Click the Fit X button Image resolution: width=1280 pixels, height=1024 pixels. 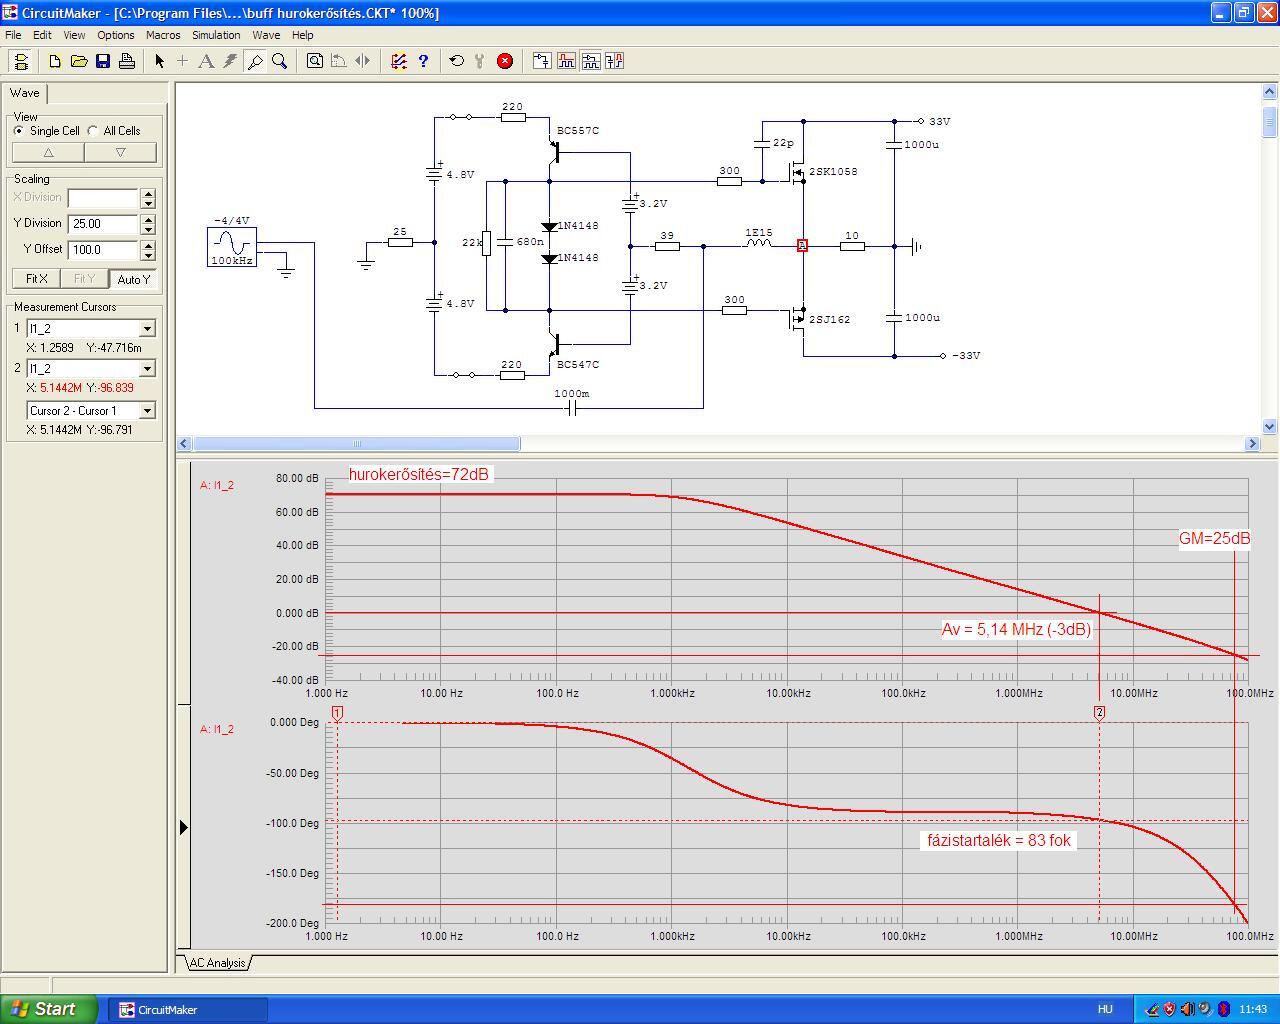(36, 279)
